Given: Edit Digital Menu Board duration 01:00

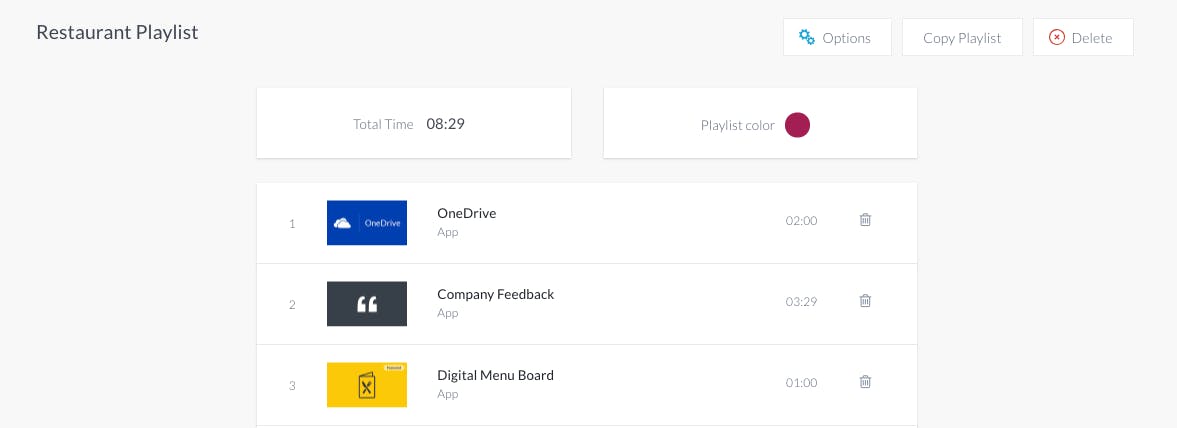Looking at the screenshot, I should coord(801,383).
